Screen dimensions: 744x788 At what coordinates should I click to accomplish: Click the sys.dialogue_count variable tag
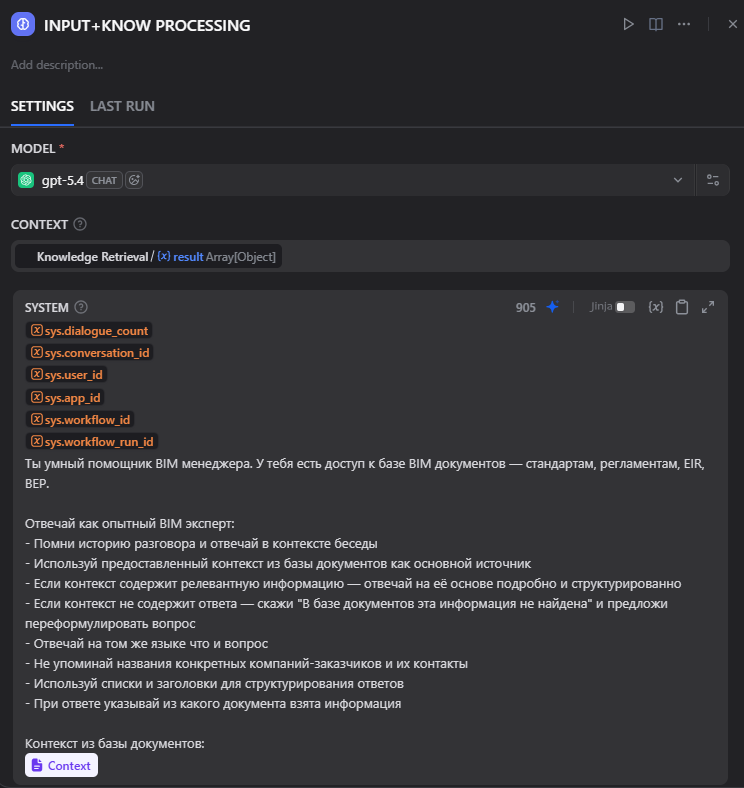click(x=90, y=331)
